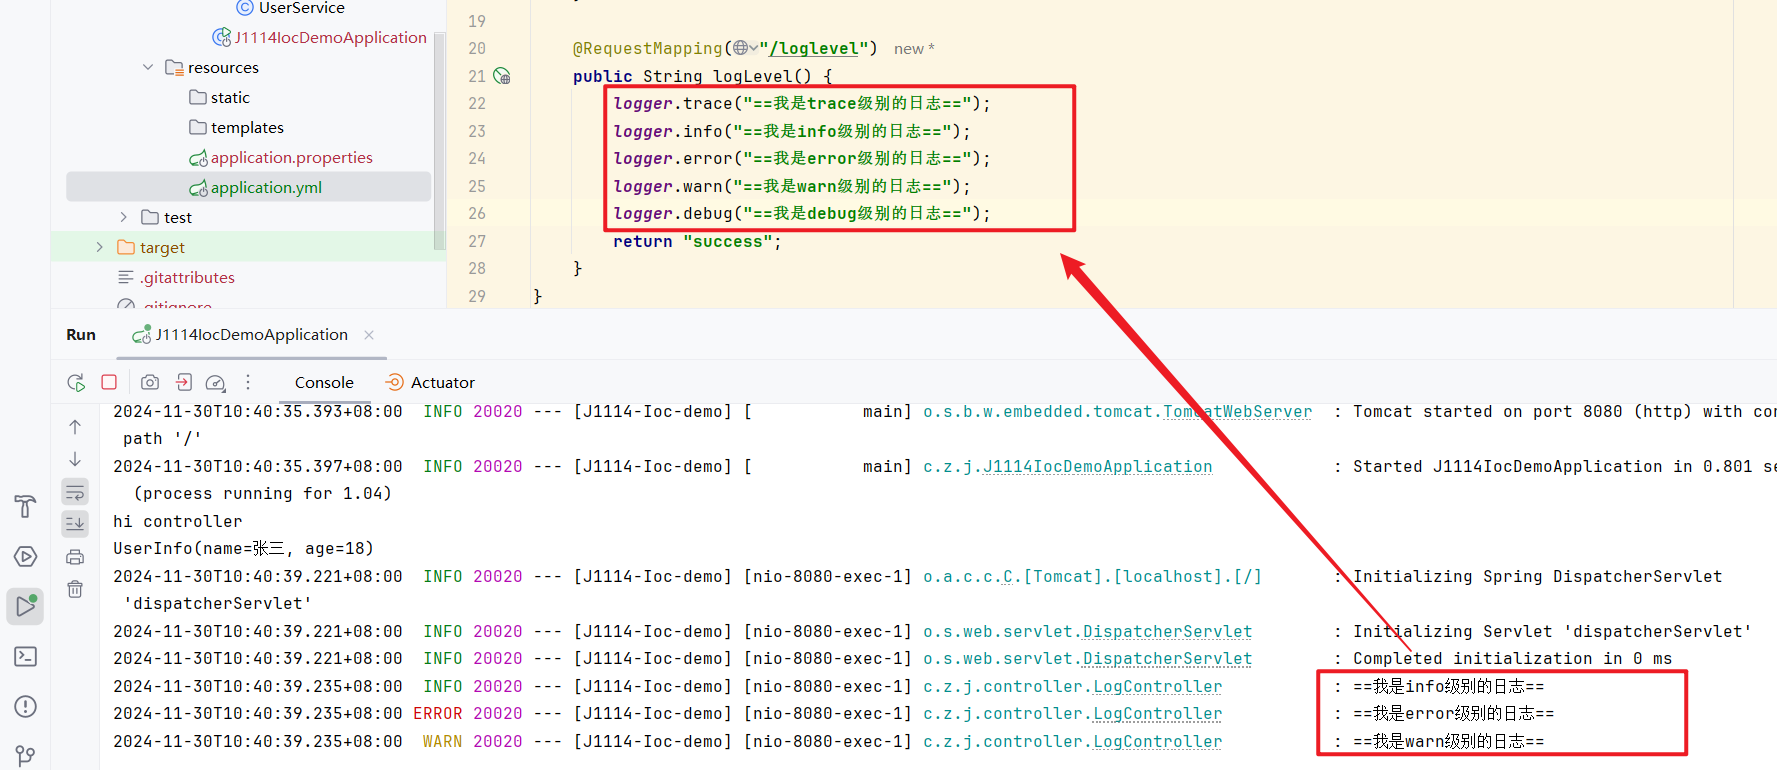Screen dimensions: 1777x770
Task: Select the resources folder label
Action: [x=223, y=67]
